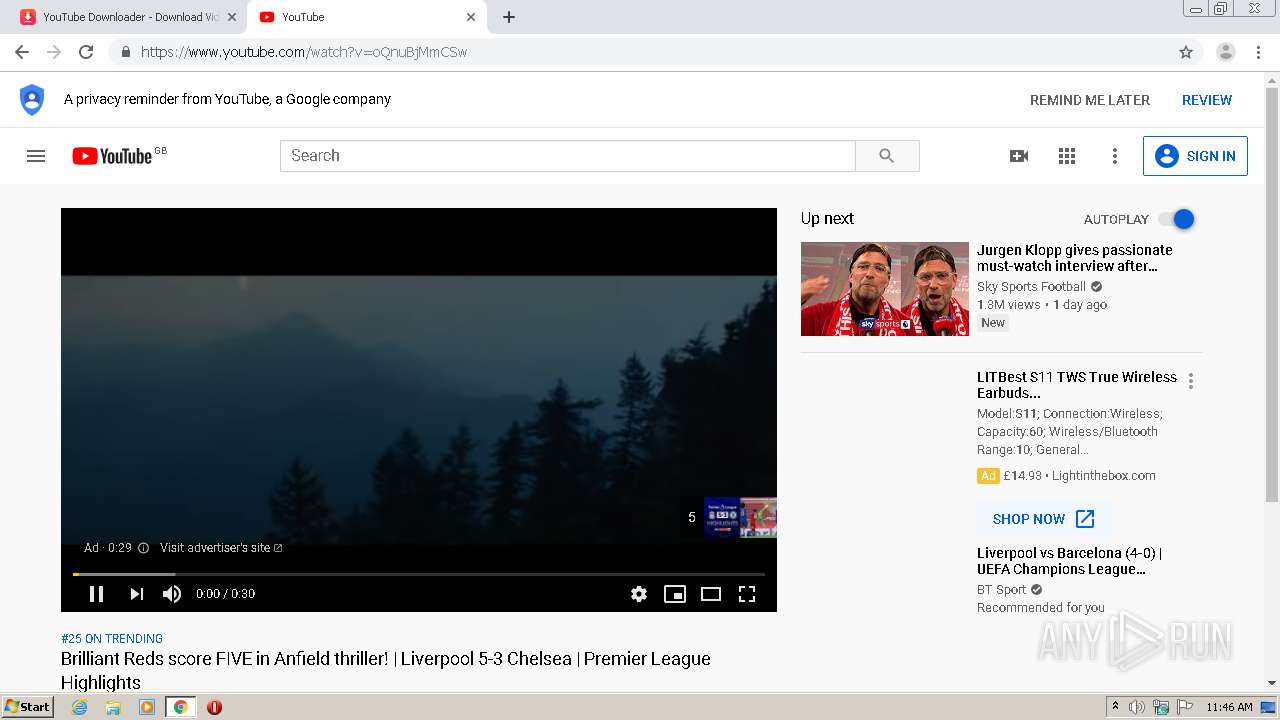Open create video camera icon
The image size is (1280, 720).
coord(1019,156)
